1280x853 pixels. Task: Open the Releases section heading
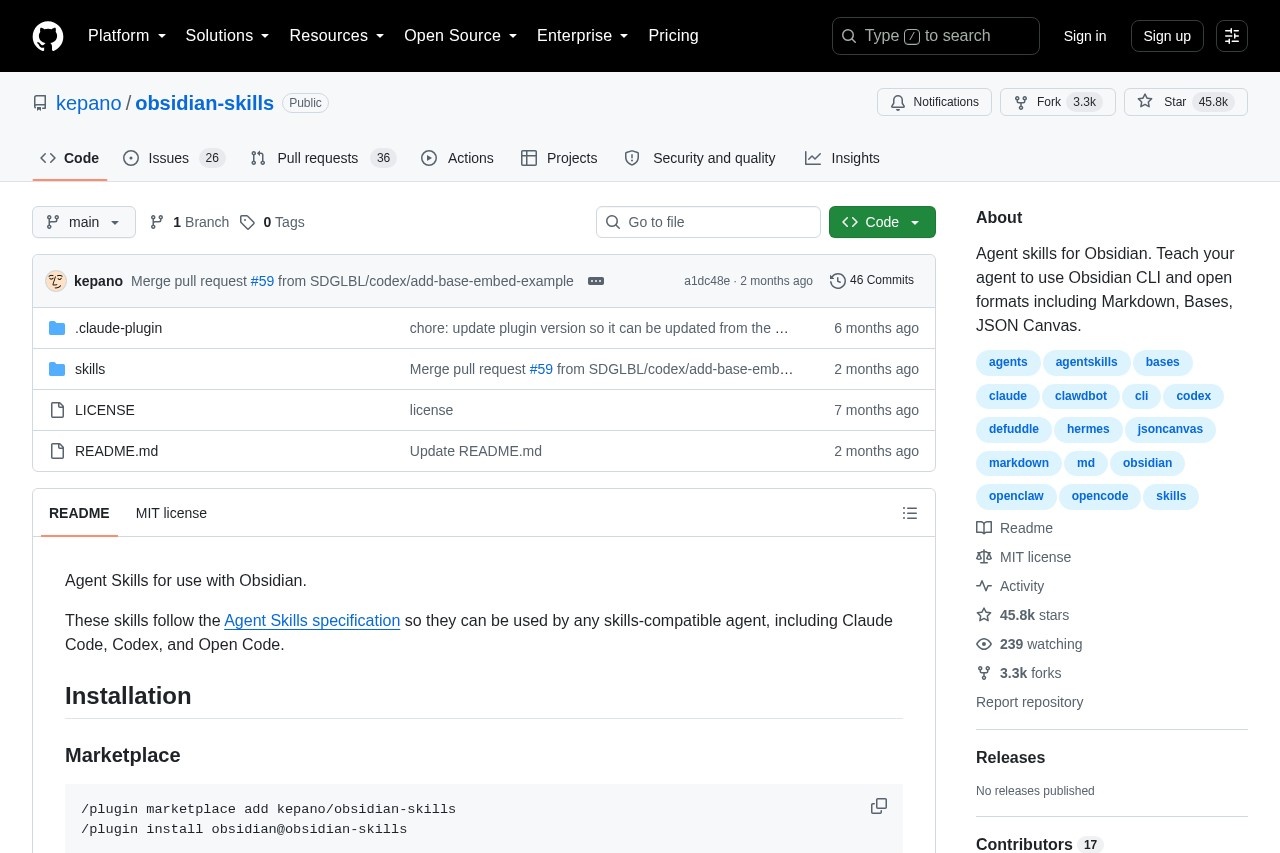1010,758
